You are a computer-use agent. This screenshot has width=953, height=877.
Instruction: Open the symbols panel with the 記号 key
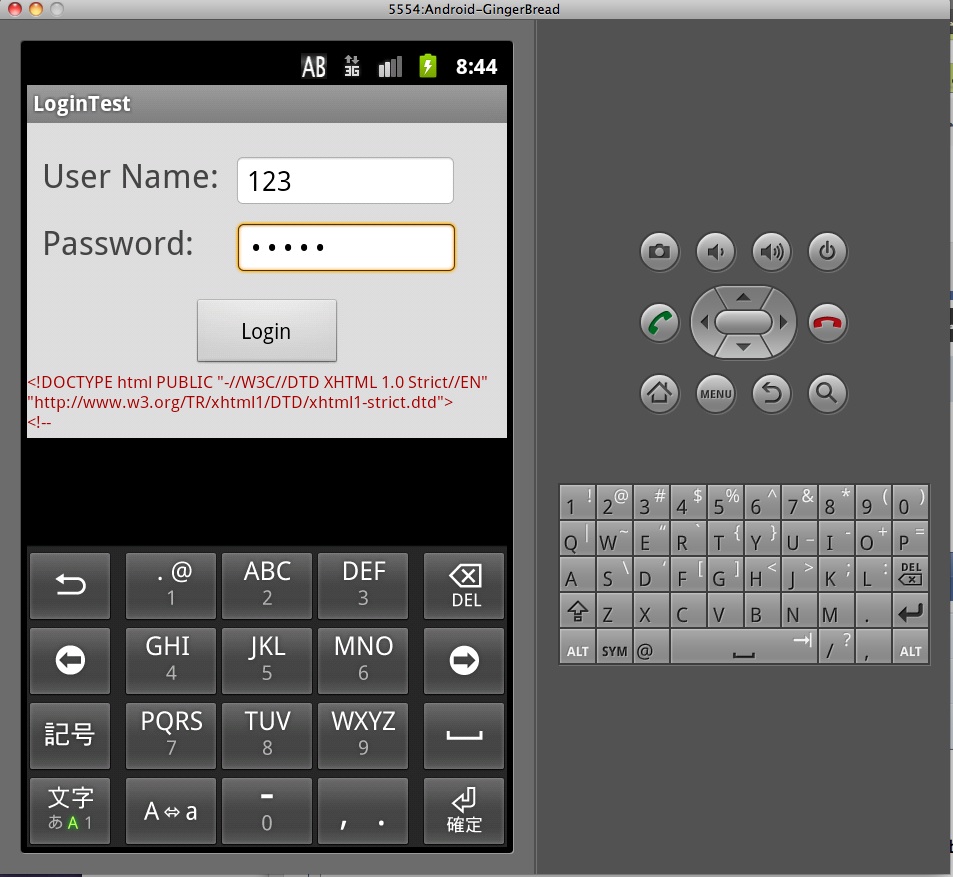point(70,735)
